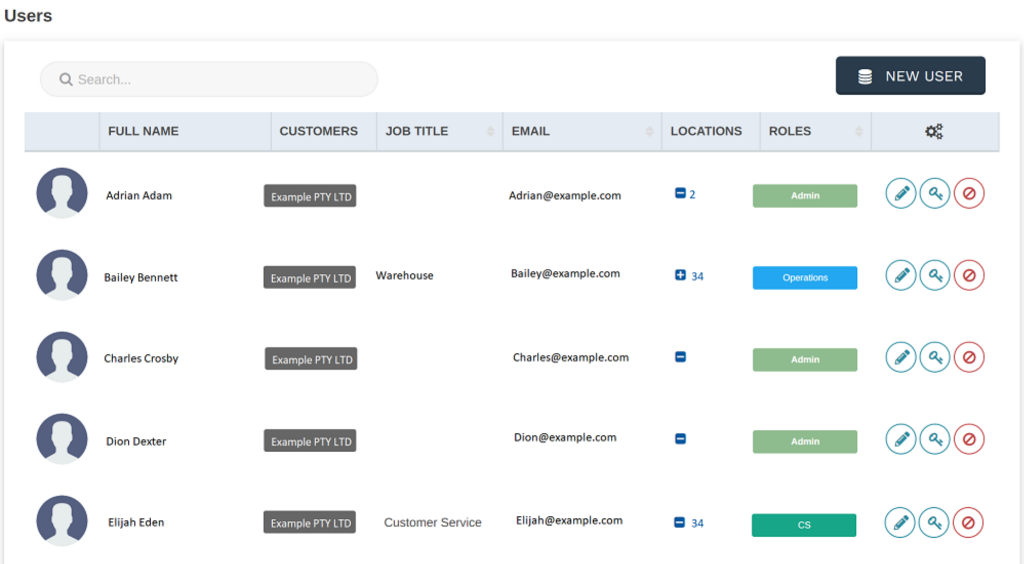Click the Example PTY LTD tag for Dion Dexter

[310, 441]
